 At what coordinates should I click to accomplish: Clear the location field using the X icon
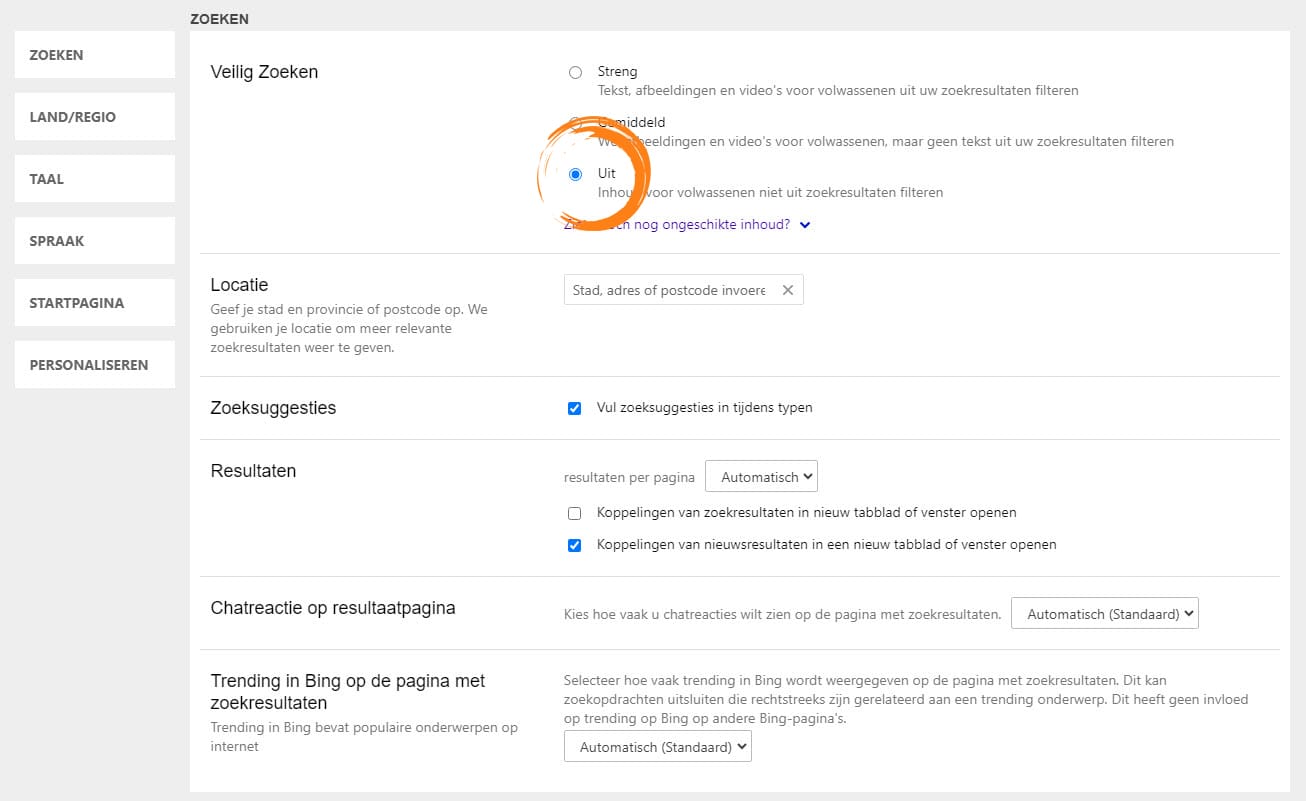(x=788, y=289)
